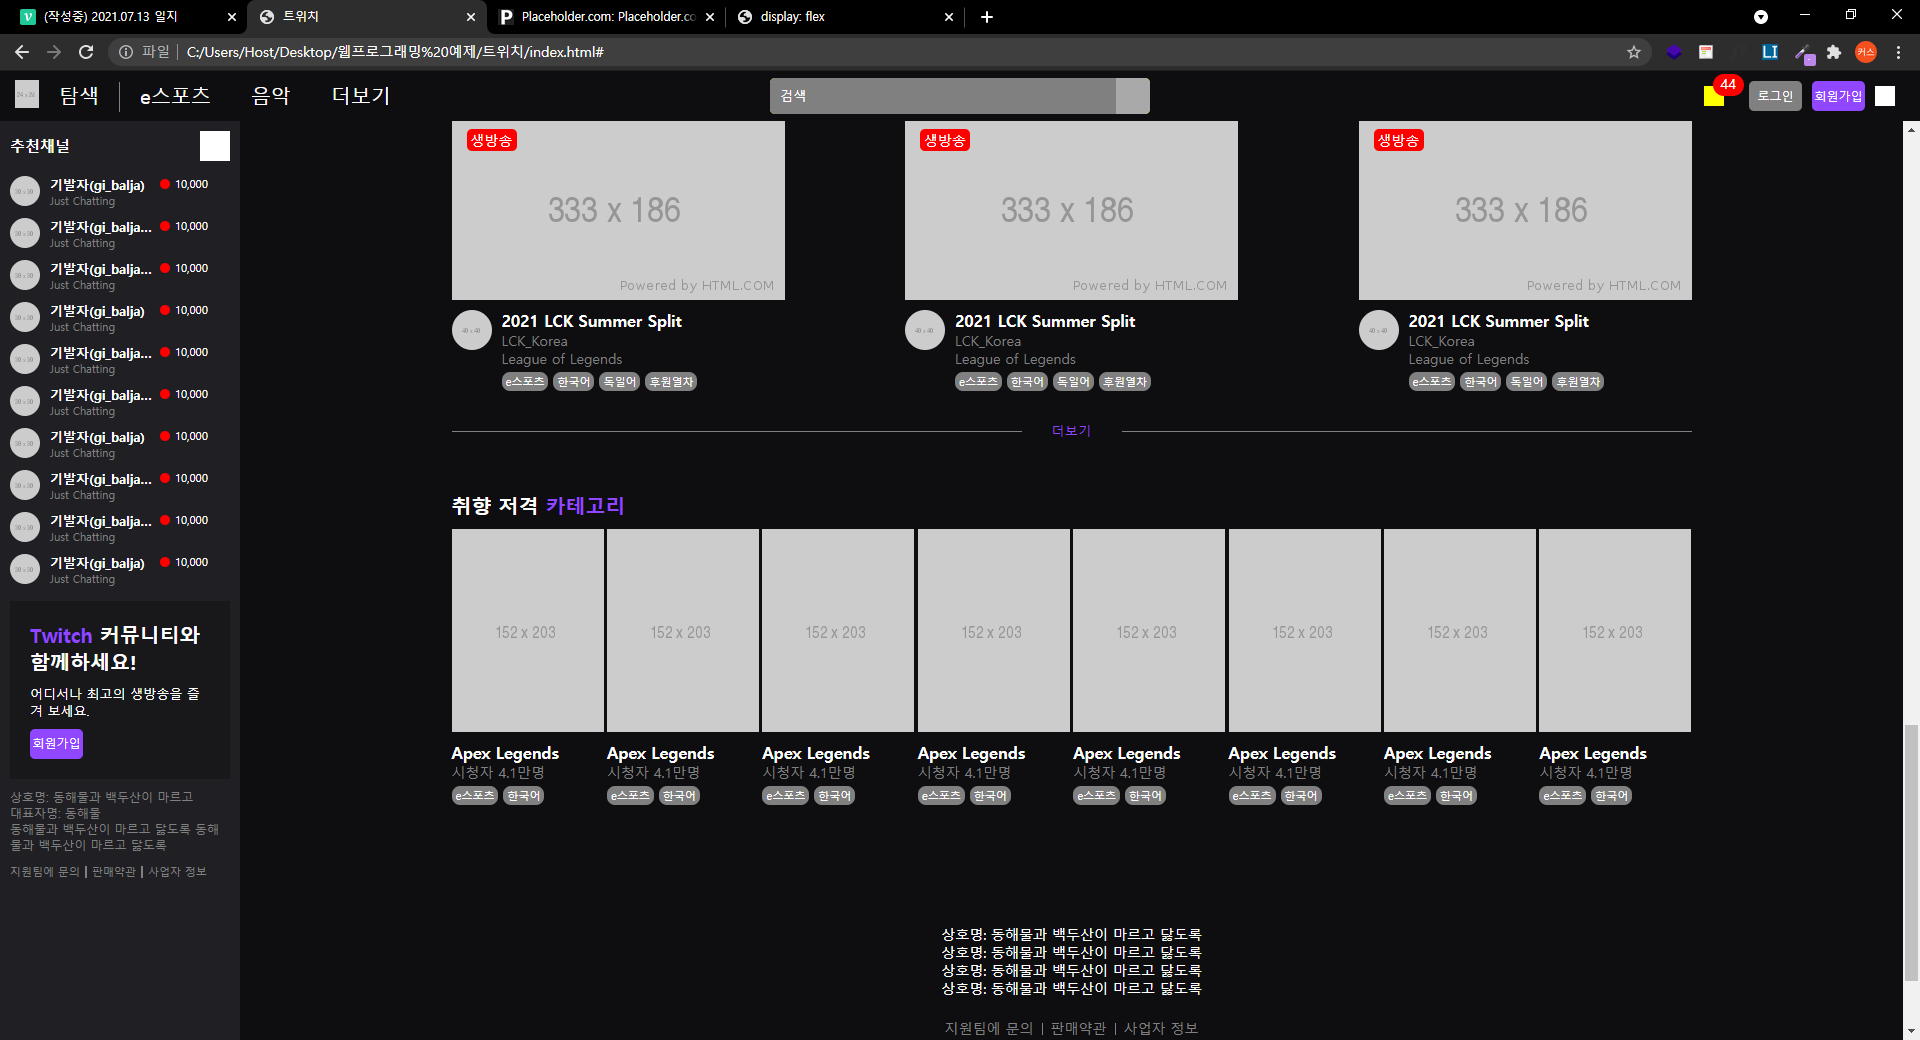The width and height of the screenshot is (1920, 1040).
Task: Switch to the Placeholder.com browser tab
Action: click(607, 17)
